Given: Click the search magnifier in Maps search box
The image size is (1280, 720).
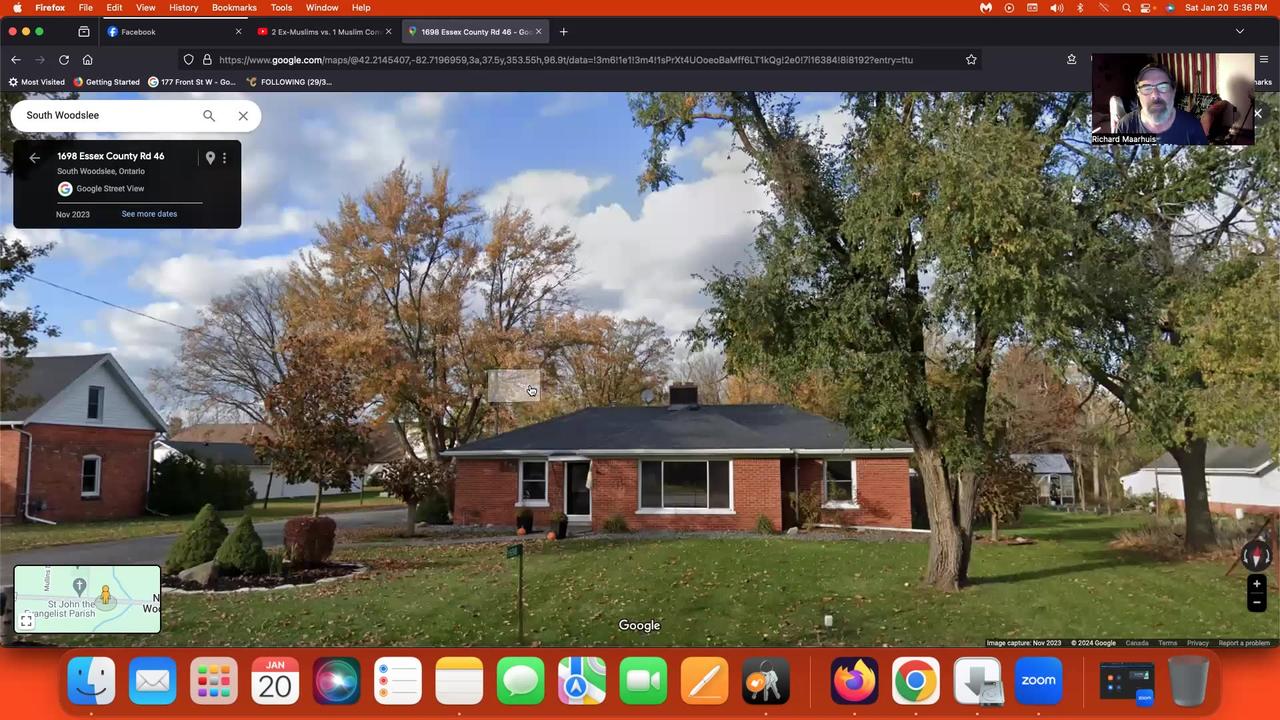Looking at the screenshot, I should [209, 116].
